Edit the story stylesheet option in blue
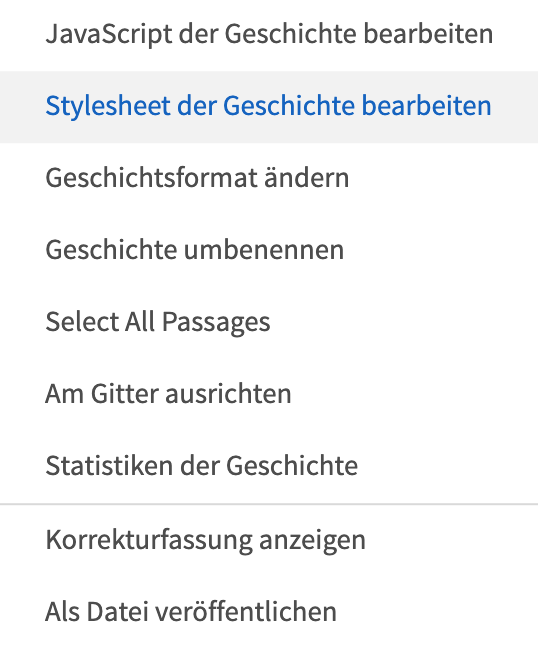Viewport: 538px width, 646px height. (x=269, y=107)
